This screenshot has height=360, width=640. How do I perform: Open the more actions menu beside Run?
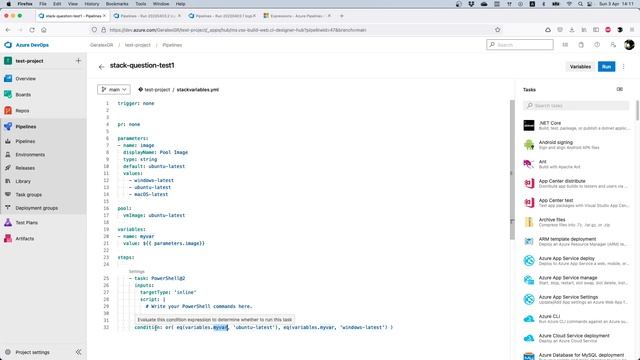(623, 67)
